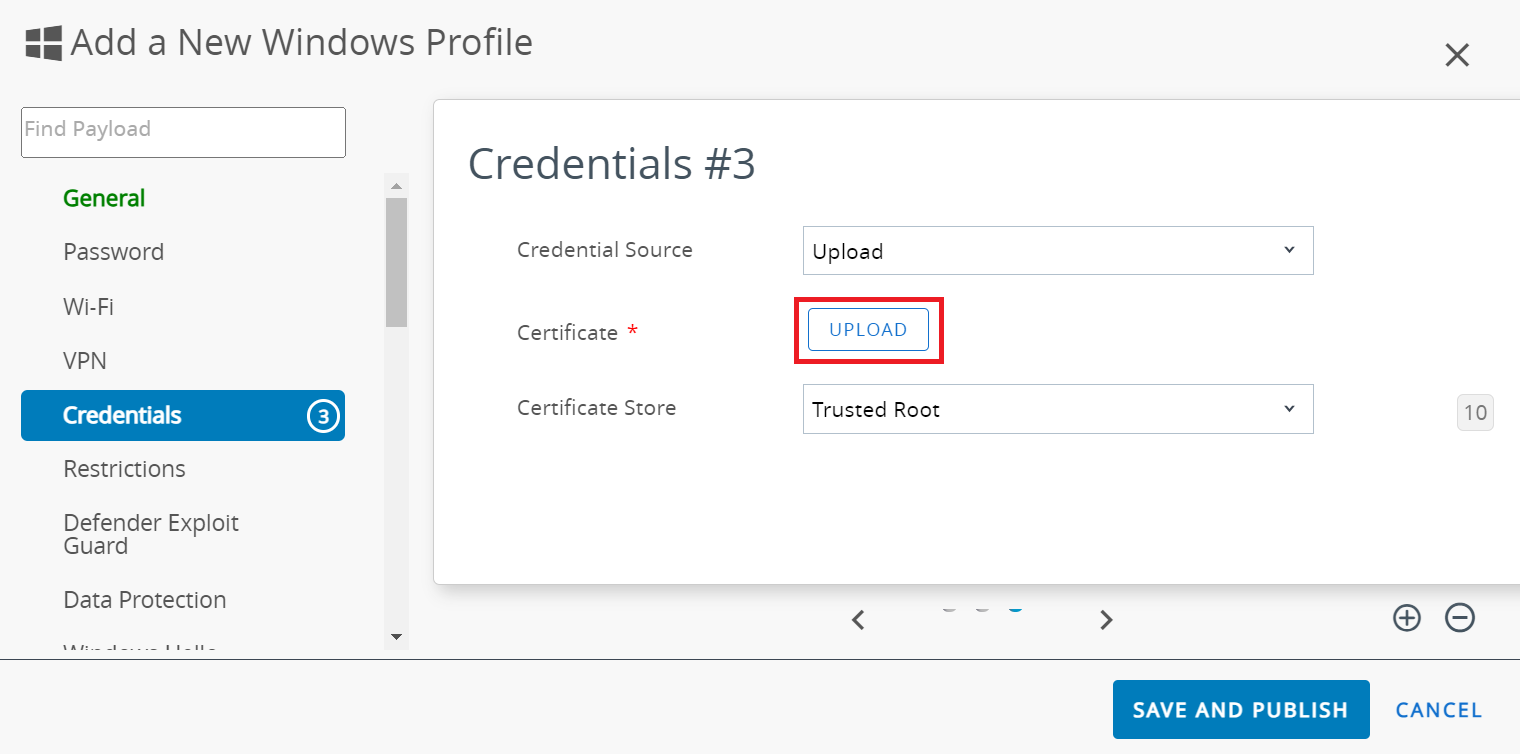Focus the Find Payload search field
The image size is (1520, 754).
coord(183,132)
